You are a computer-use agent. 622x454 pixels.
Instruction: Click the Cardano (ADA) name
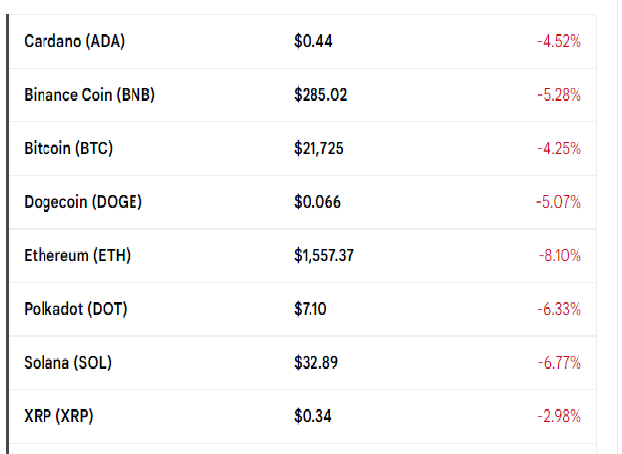[75, 41]
